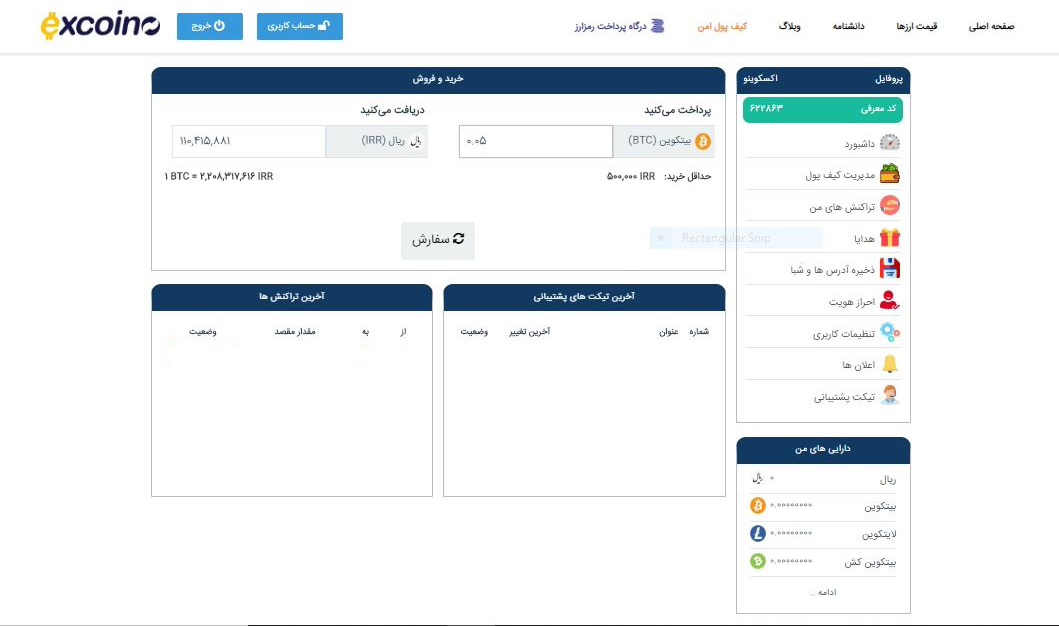Click the بیتکوین کش asset row label

point(870,563)
